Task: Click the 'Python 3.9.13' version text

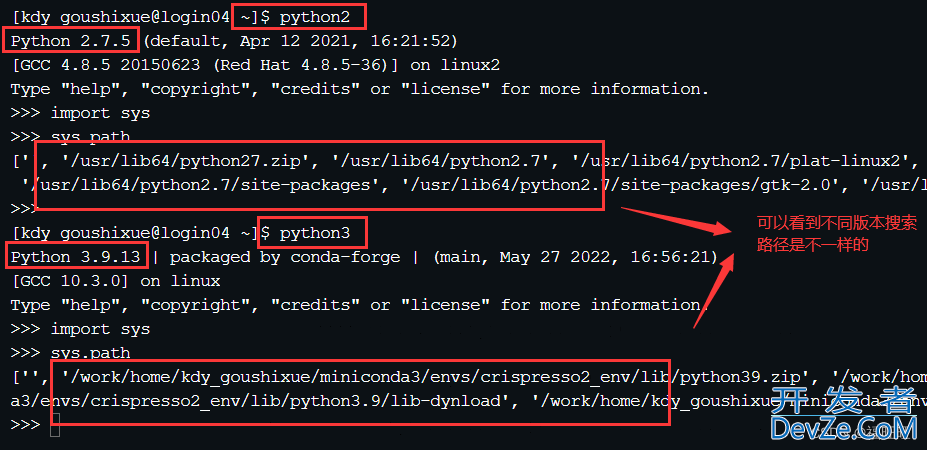Action: pyautogui.click(x=76, y=257)
